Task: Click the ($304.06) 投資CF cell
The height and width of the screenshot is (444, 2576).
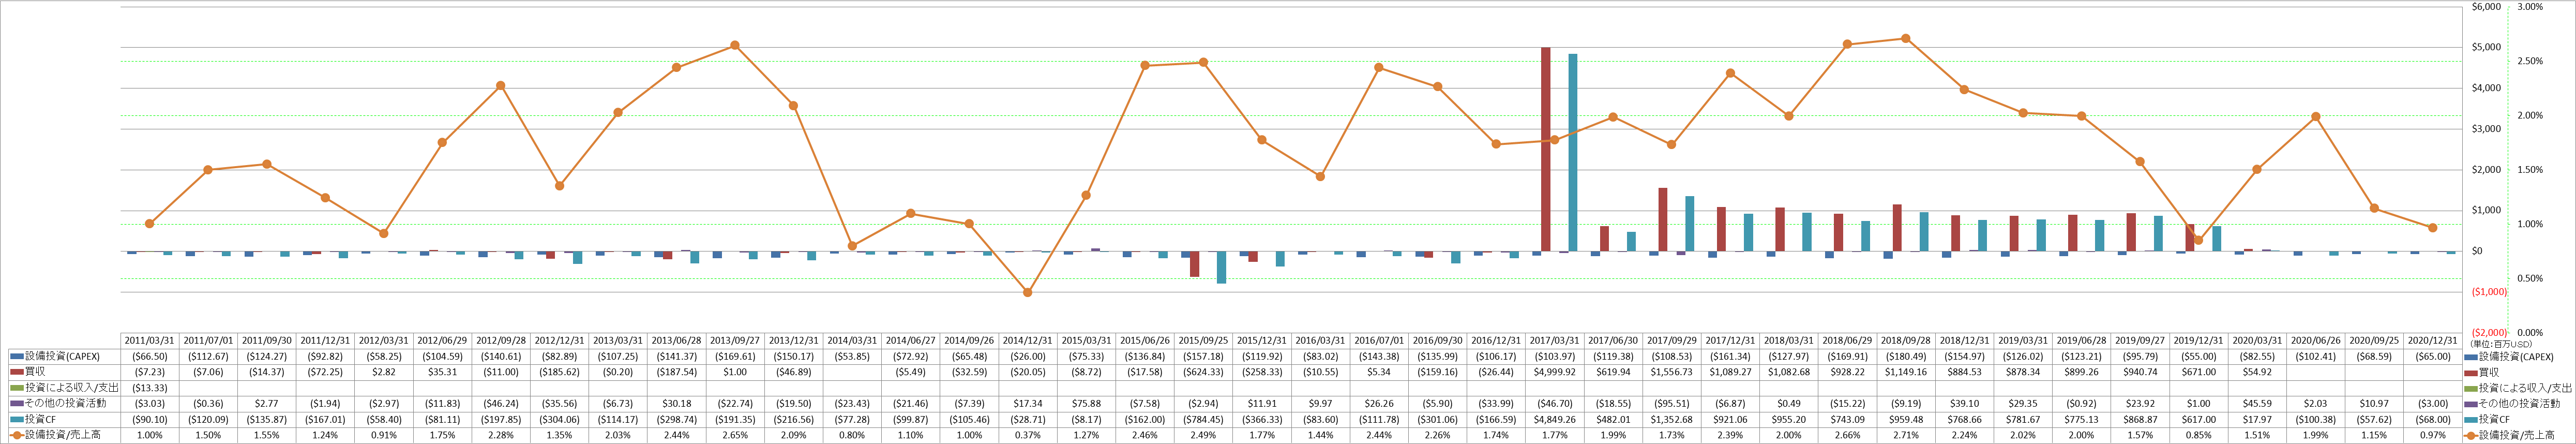Action: [x=559, y=420]
